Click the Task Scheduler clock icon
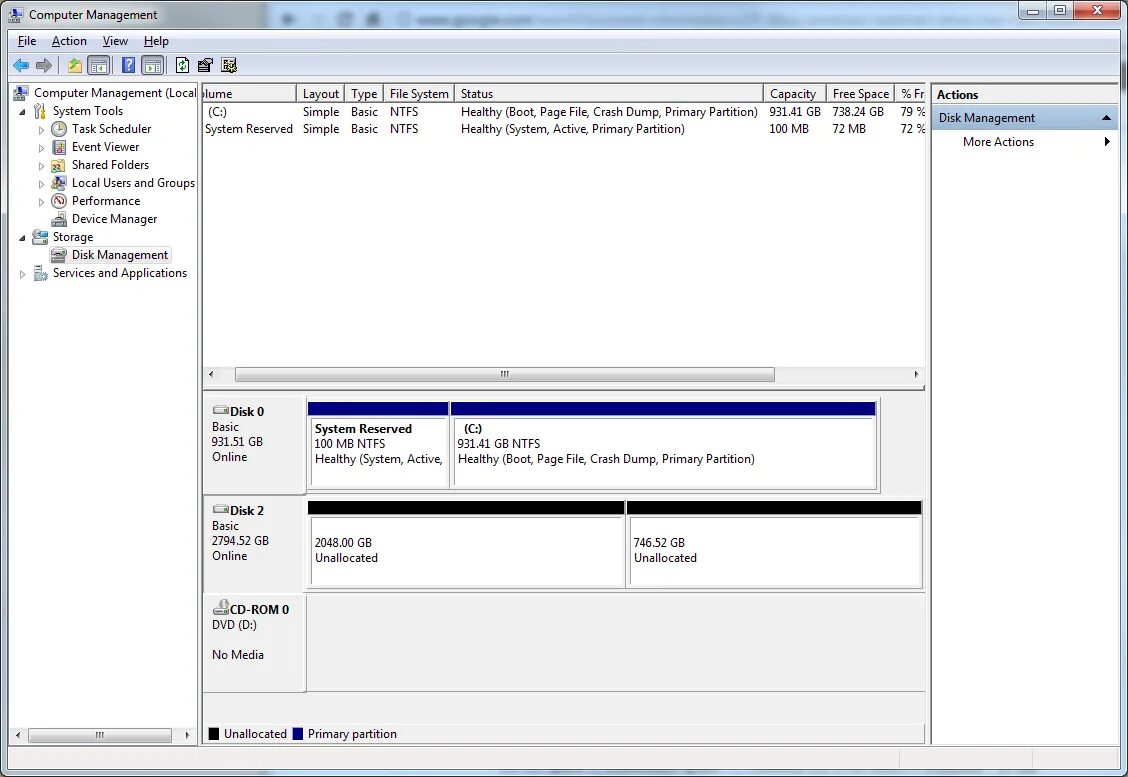 tap(59, 129)
